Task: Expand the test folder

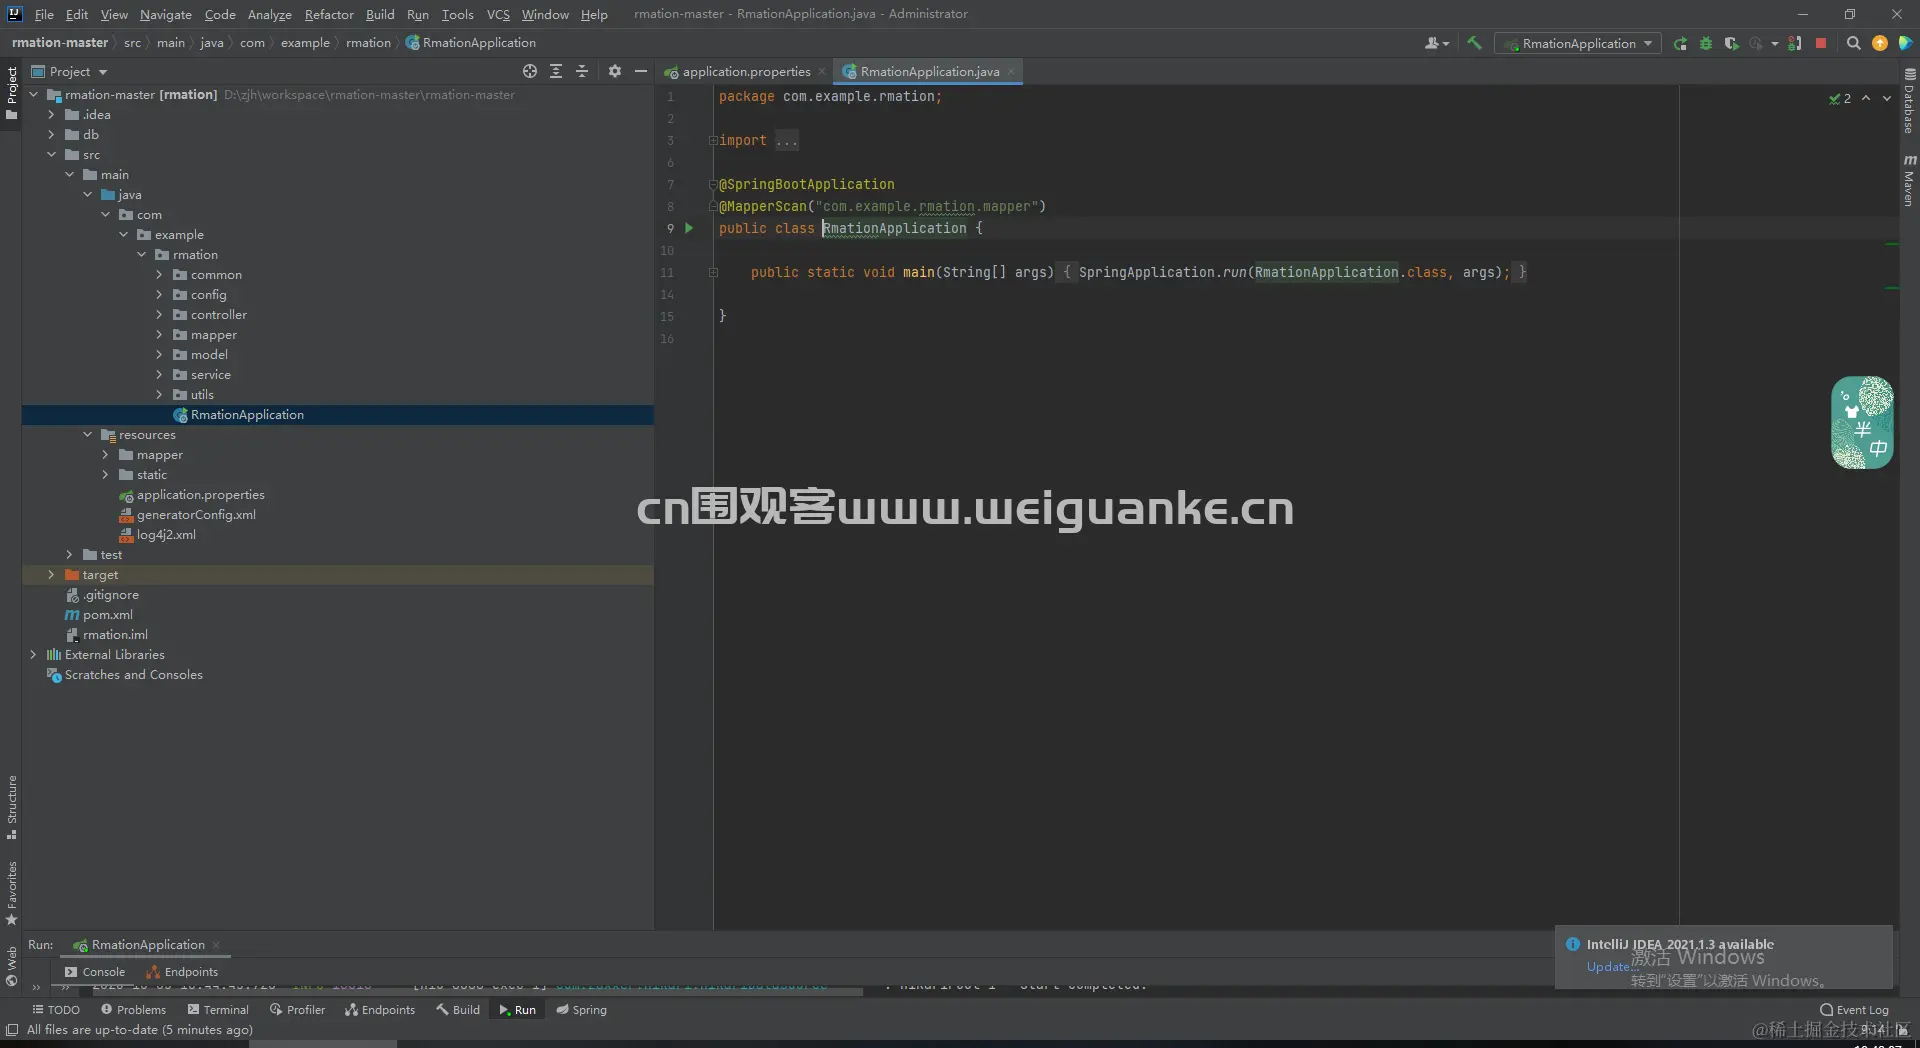Action: point(69,555)
